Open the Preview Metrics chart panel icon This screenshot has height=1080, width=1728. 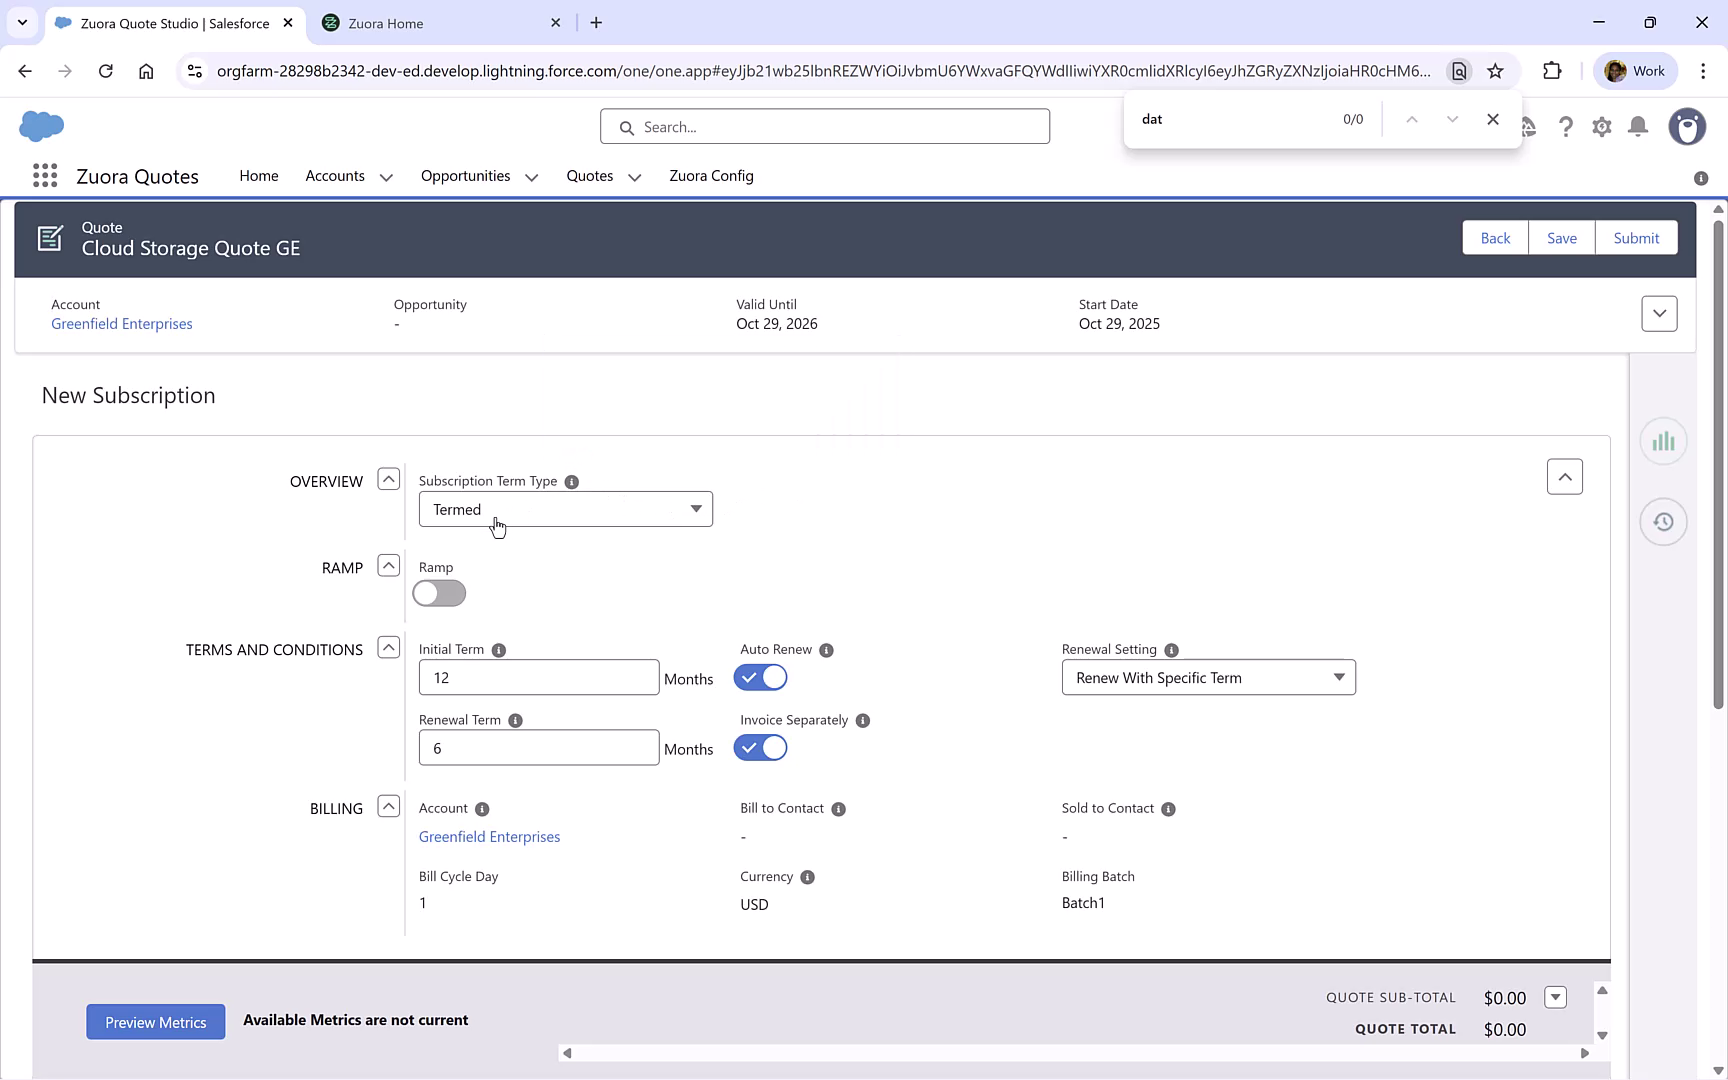tap(1663, 440)
